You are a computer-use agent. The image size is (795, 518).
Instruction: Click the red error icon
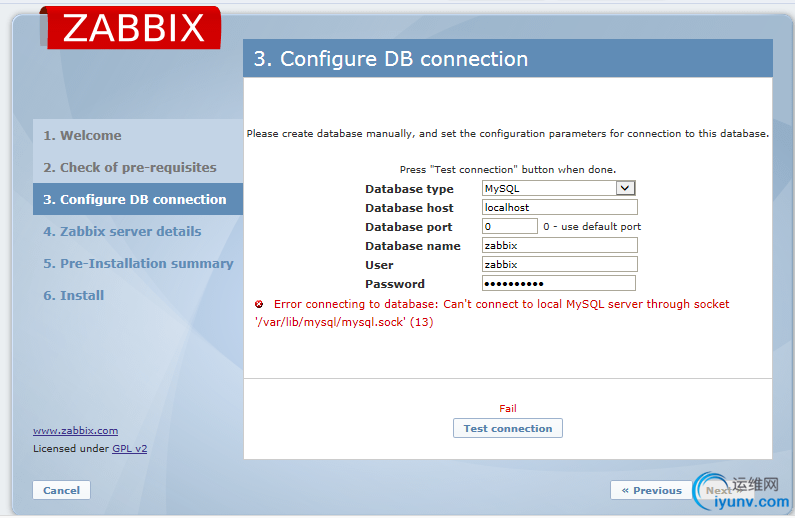[x=259, y=304]
